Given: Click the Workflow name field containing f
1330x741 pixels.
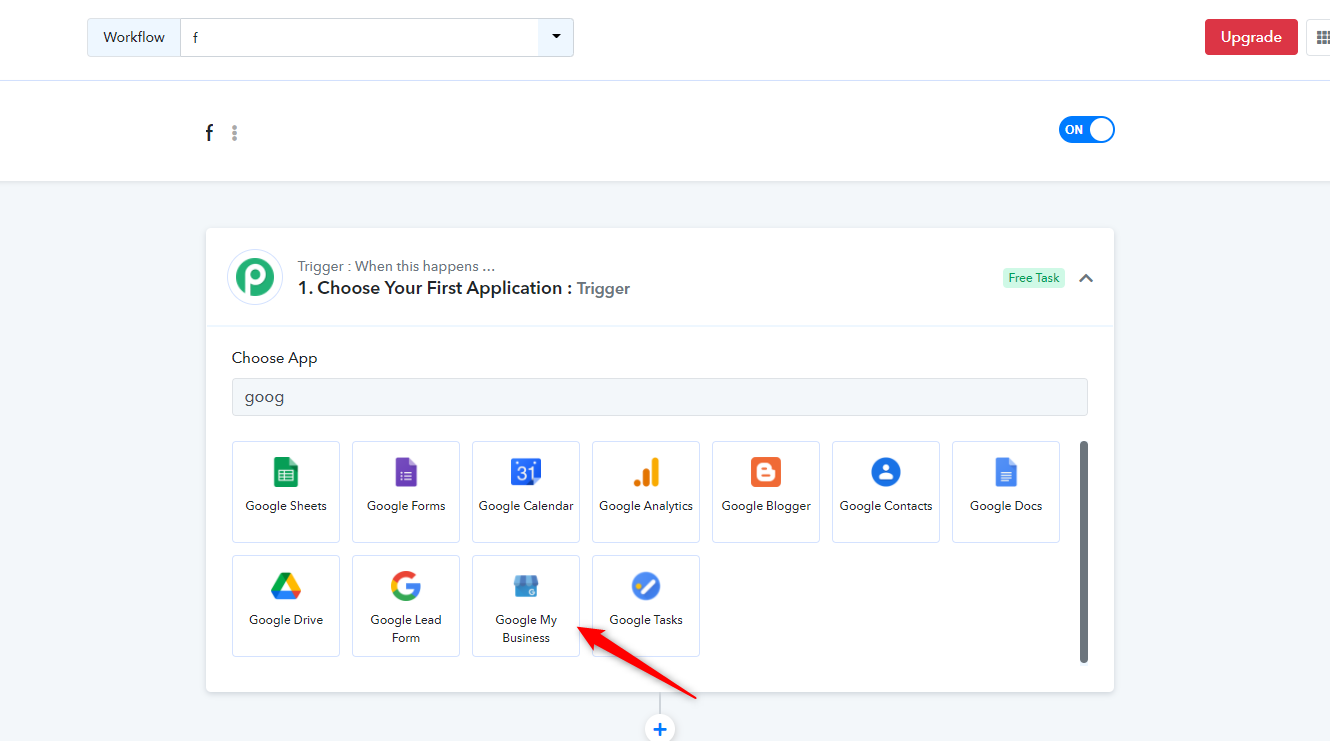Looking at the screenshot, I should pos(360,37).
